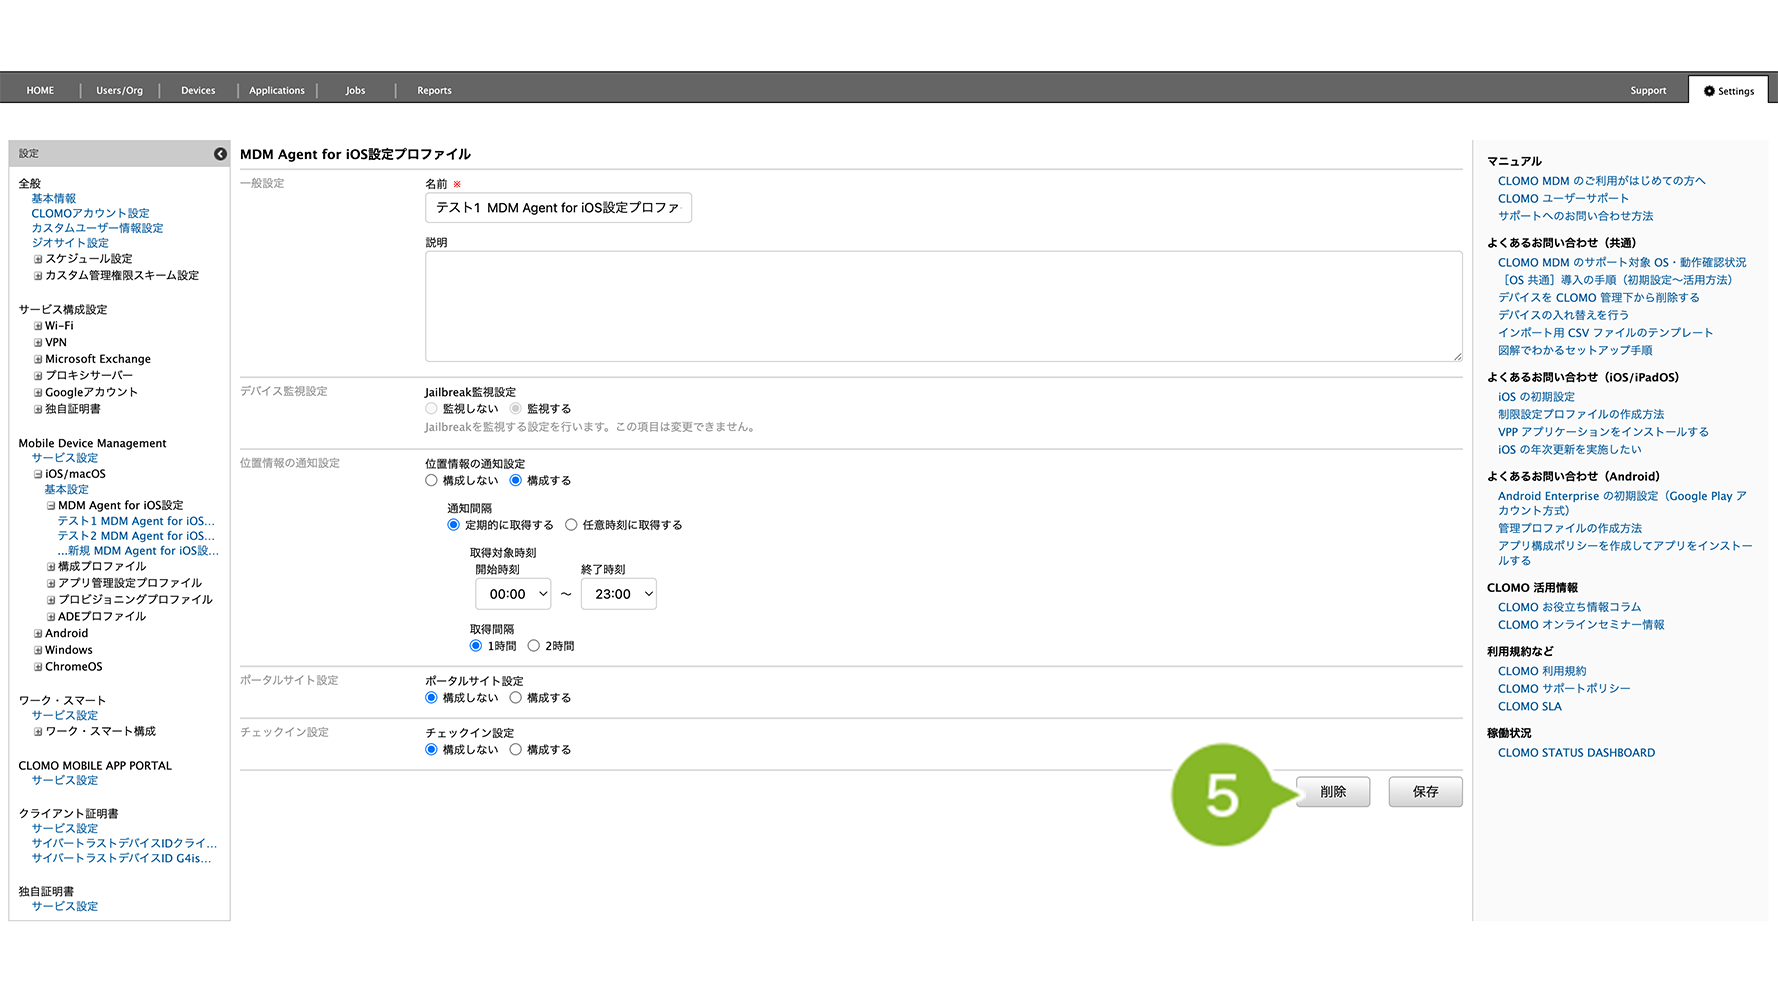Image resolution: width=1778 pixels, height=1000 pixels.
Task: Expand the VPN tree node
Action: click(x=38, y=343)
